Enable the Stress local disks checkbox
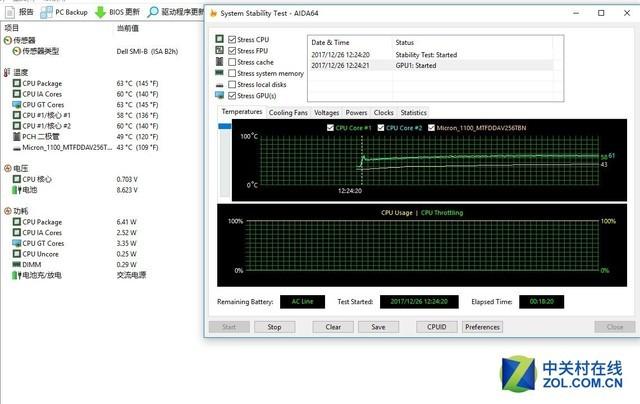Image resolution: width=640 pixels, height=404 pixels. (x=232, y=84)
